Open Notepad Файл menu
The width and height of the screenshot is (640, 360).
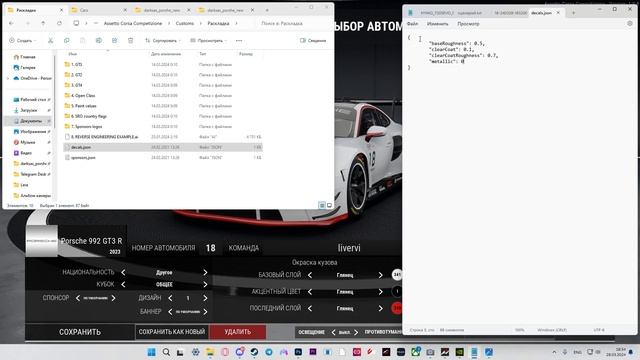tap(412, 24)
